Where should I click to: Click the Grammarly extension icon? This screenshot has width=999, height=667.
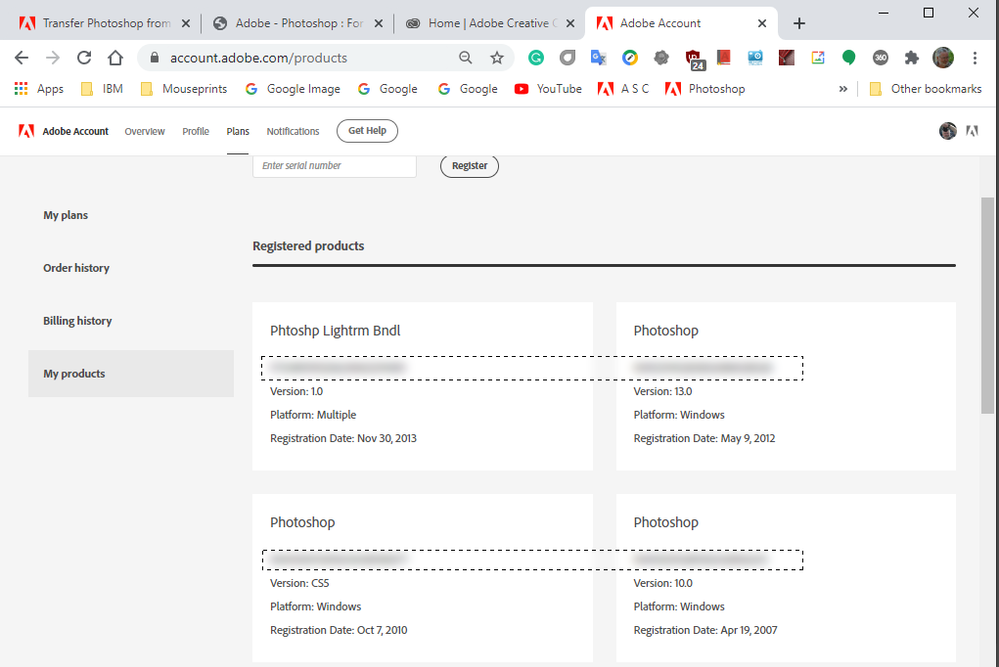click(x=536, y=58)
